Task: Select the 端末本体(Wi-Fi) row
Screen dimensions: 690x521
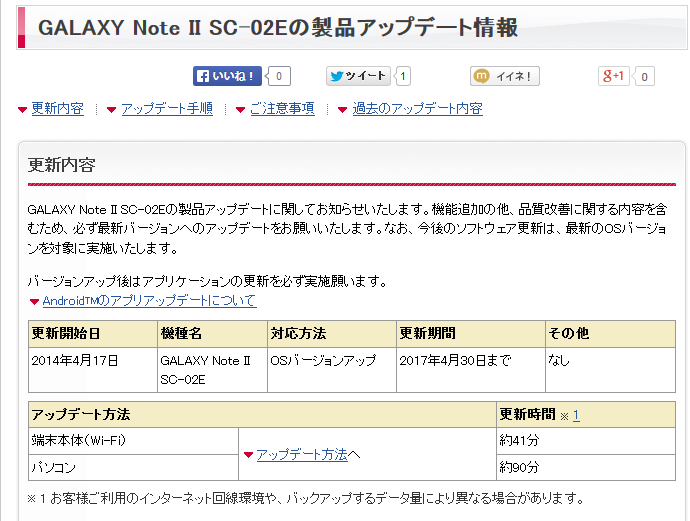Action: 133,441
